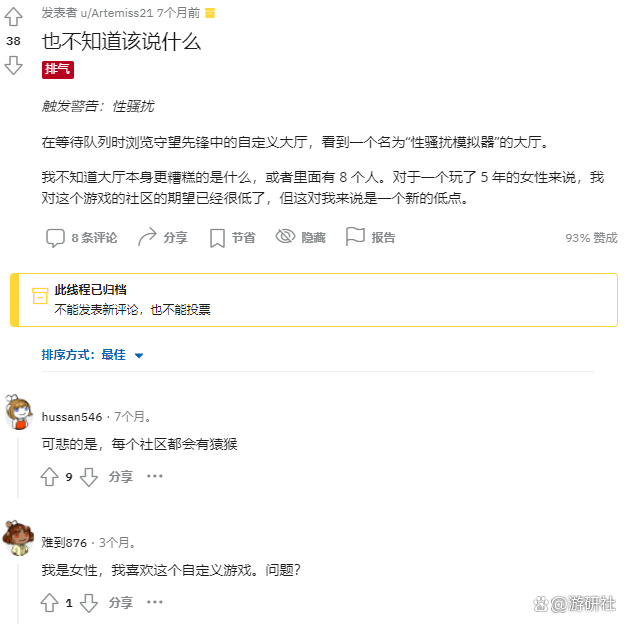Upvote hussan546's comment
The height and width of the screenshot is (626, 629).
pos(49,477)
